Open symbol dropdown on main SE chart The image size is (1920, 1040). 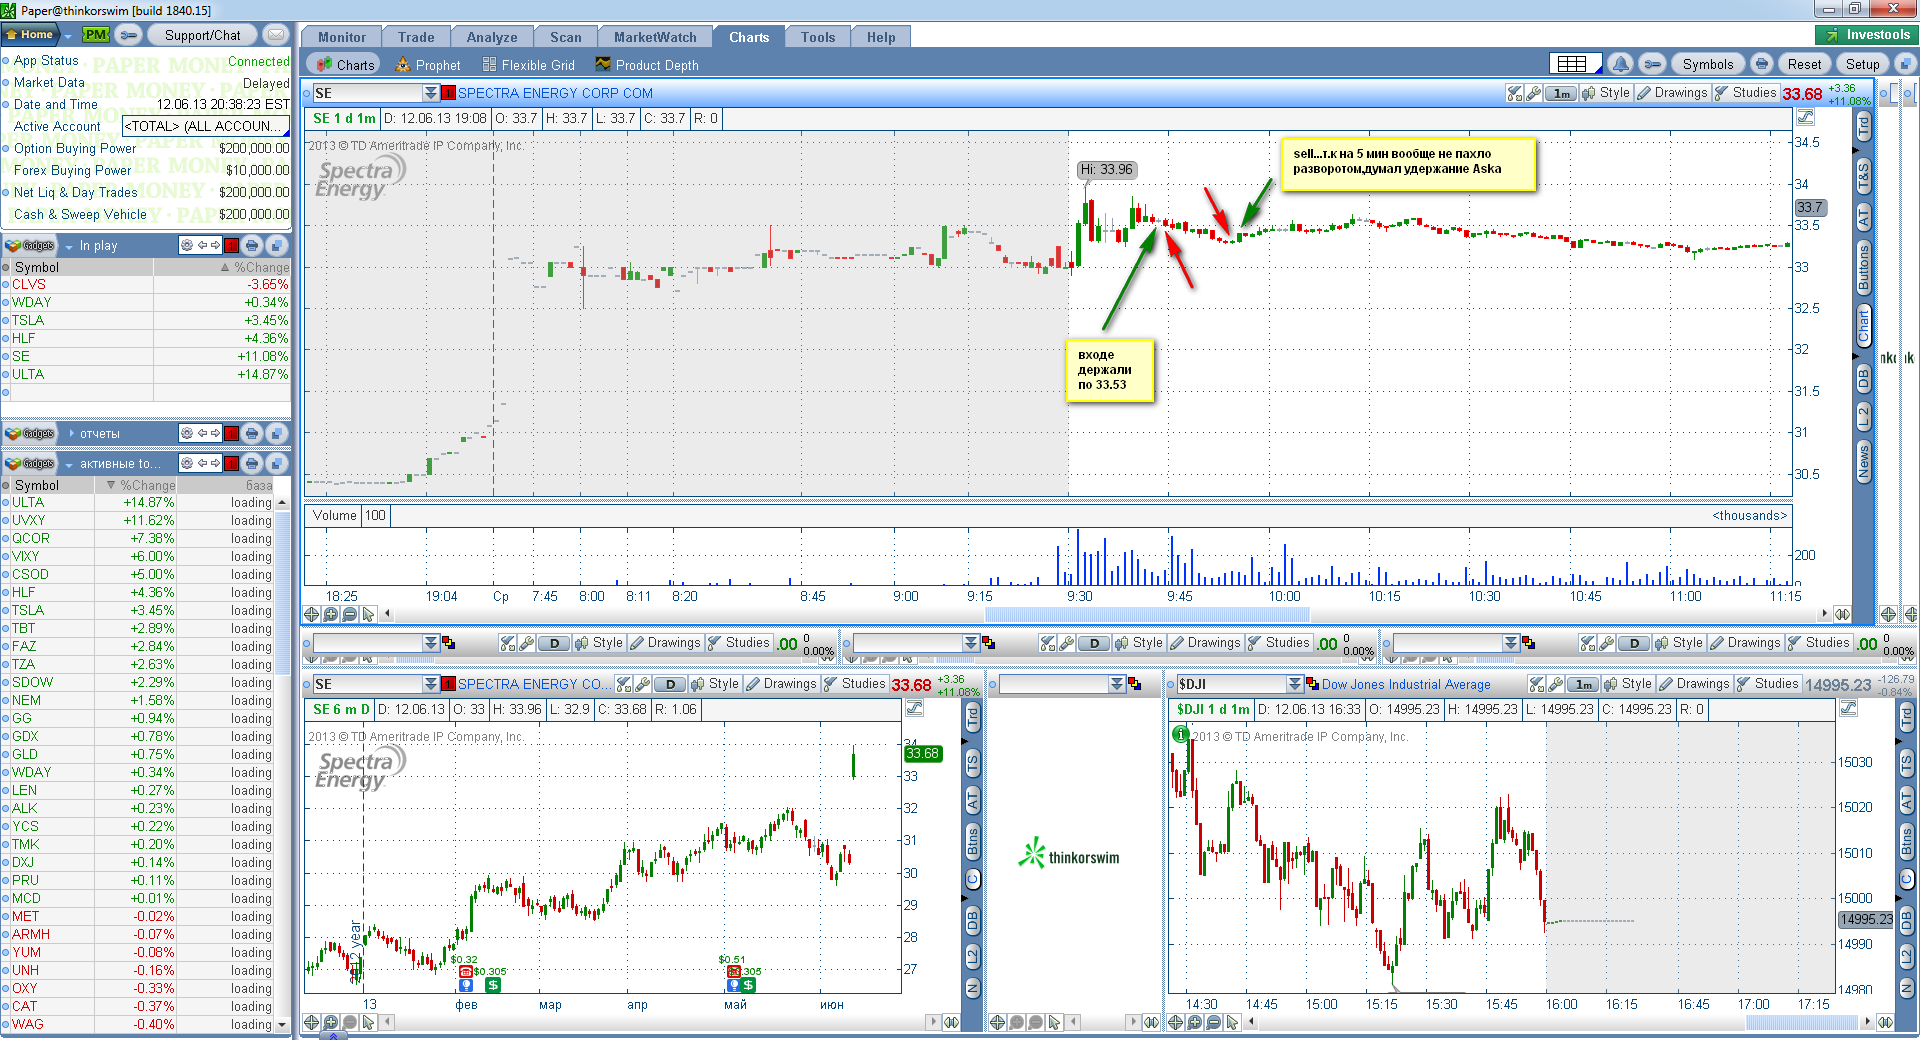[x=431, y=93]
